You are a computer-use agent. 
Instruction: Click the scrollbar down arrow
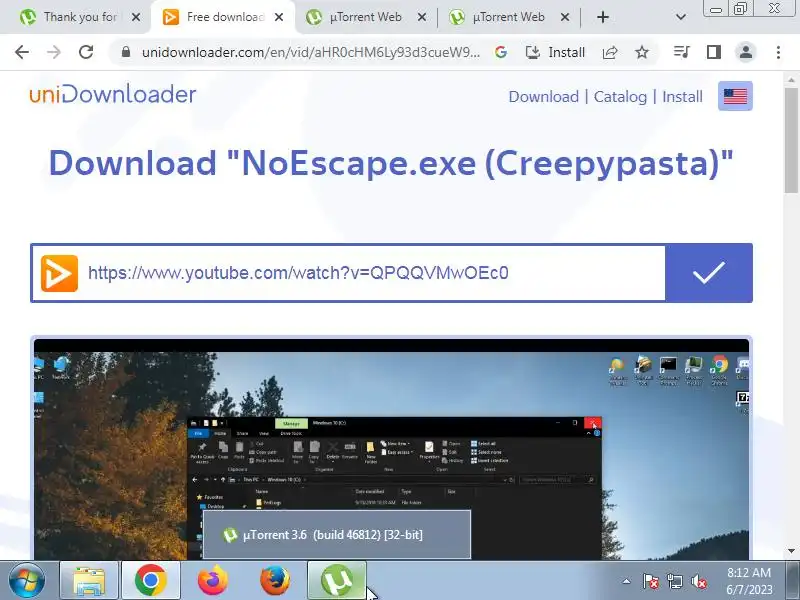pos(791,551)
